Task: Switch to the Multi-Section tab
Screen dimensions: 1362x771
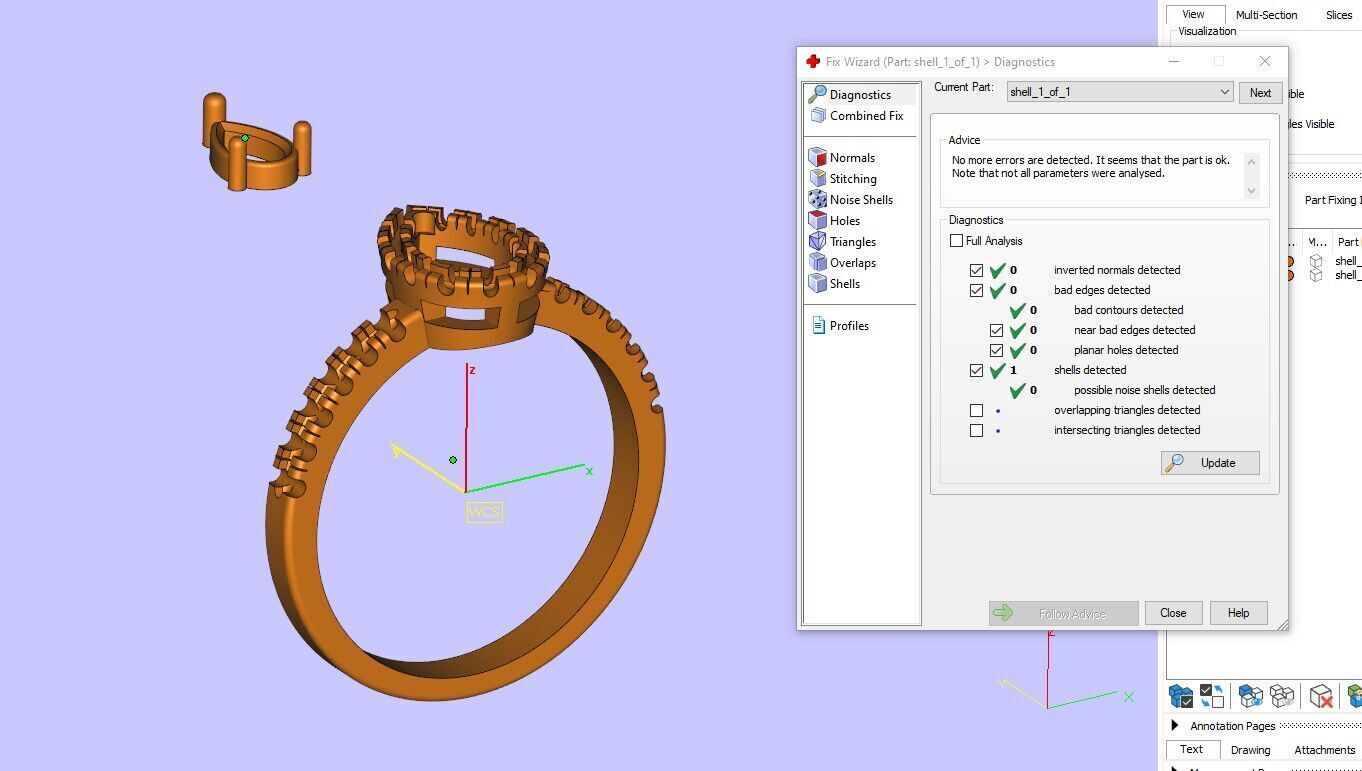Action: [x=1266, y=15]
